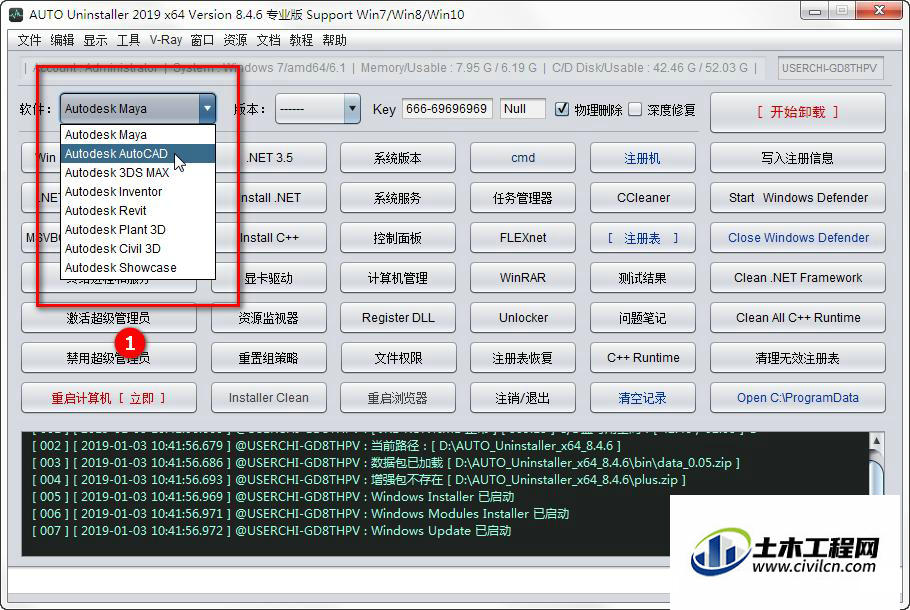Click the FLEXnet button

click(x=522, y=238)
